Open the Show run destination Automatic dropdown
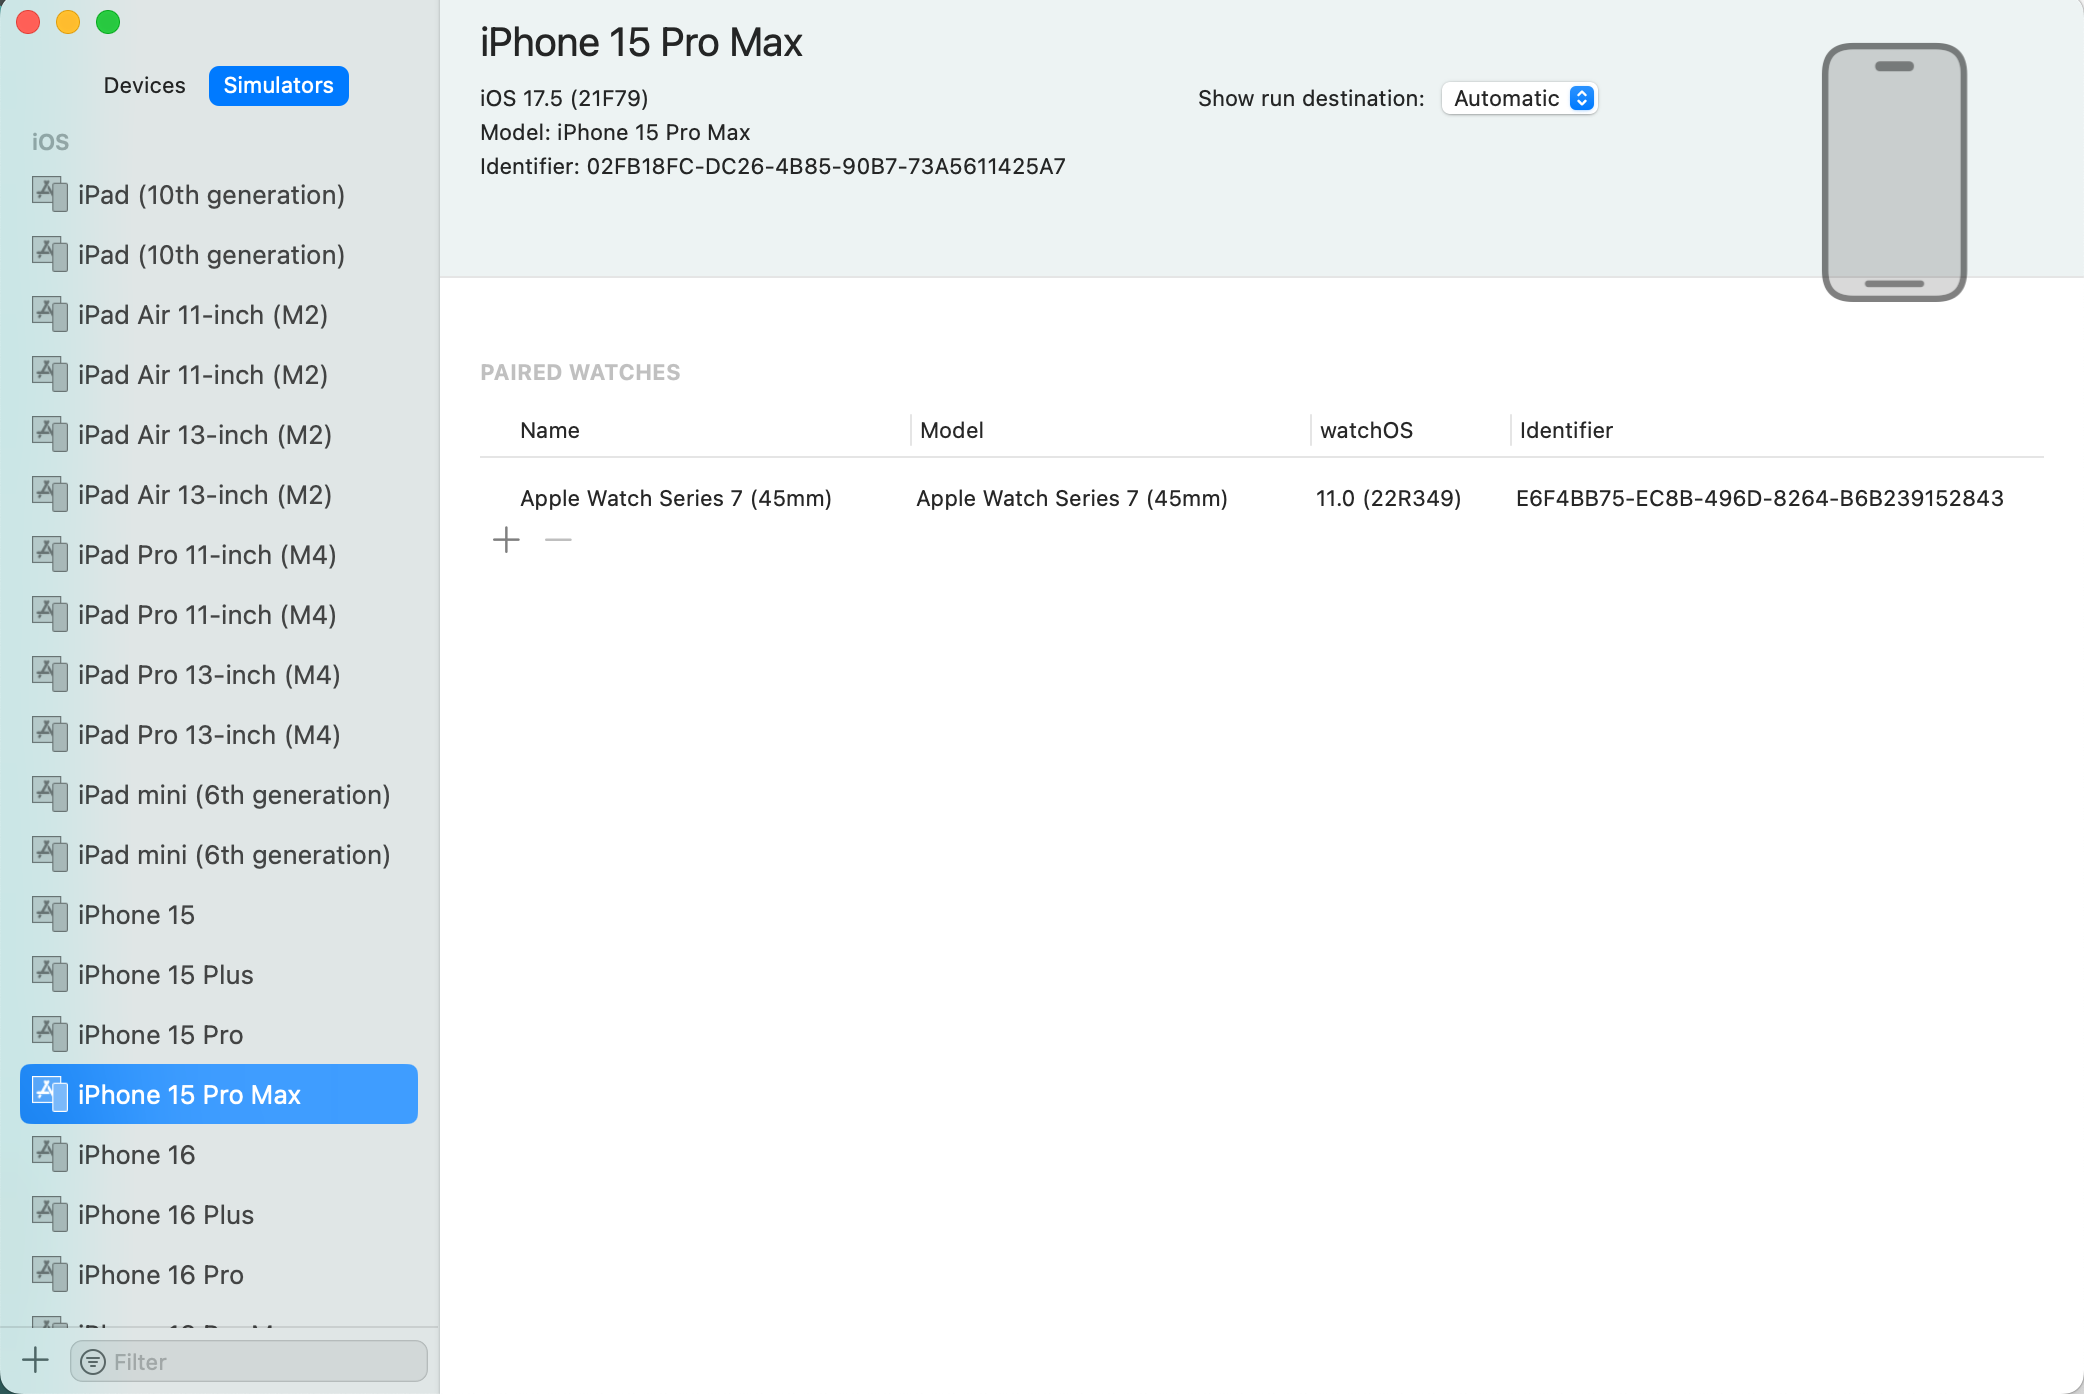This screenshot has width=2084, height=1394. (1519, 99)
